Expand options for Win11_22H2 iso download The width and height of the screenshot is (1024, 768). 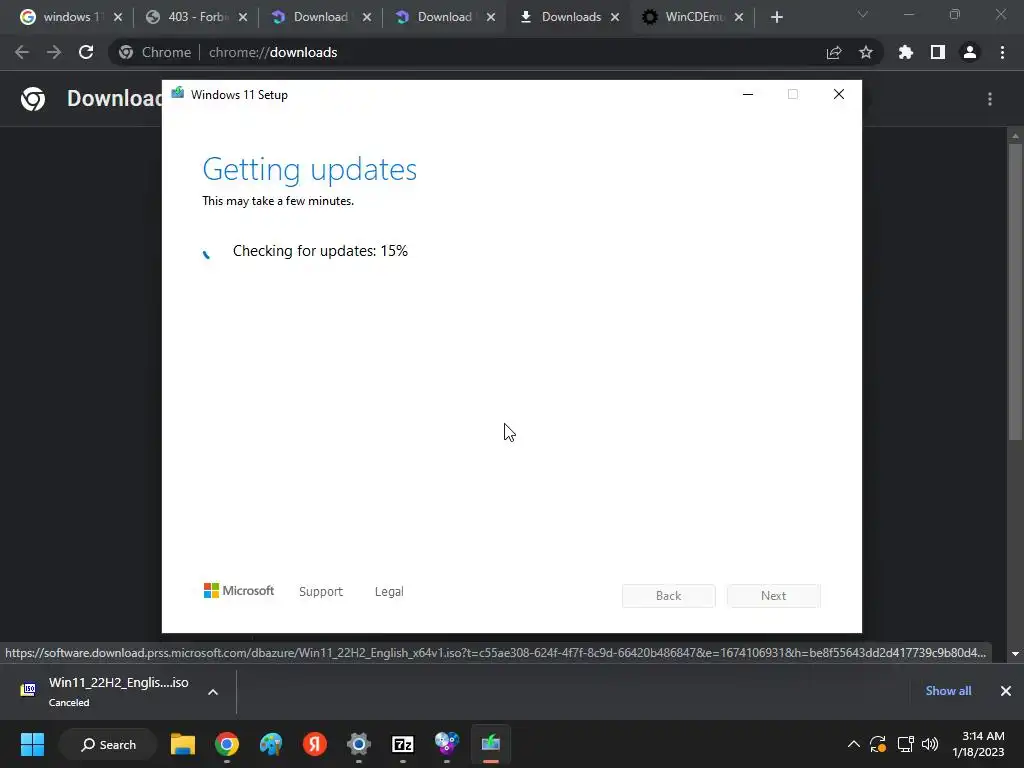point(213,692)
